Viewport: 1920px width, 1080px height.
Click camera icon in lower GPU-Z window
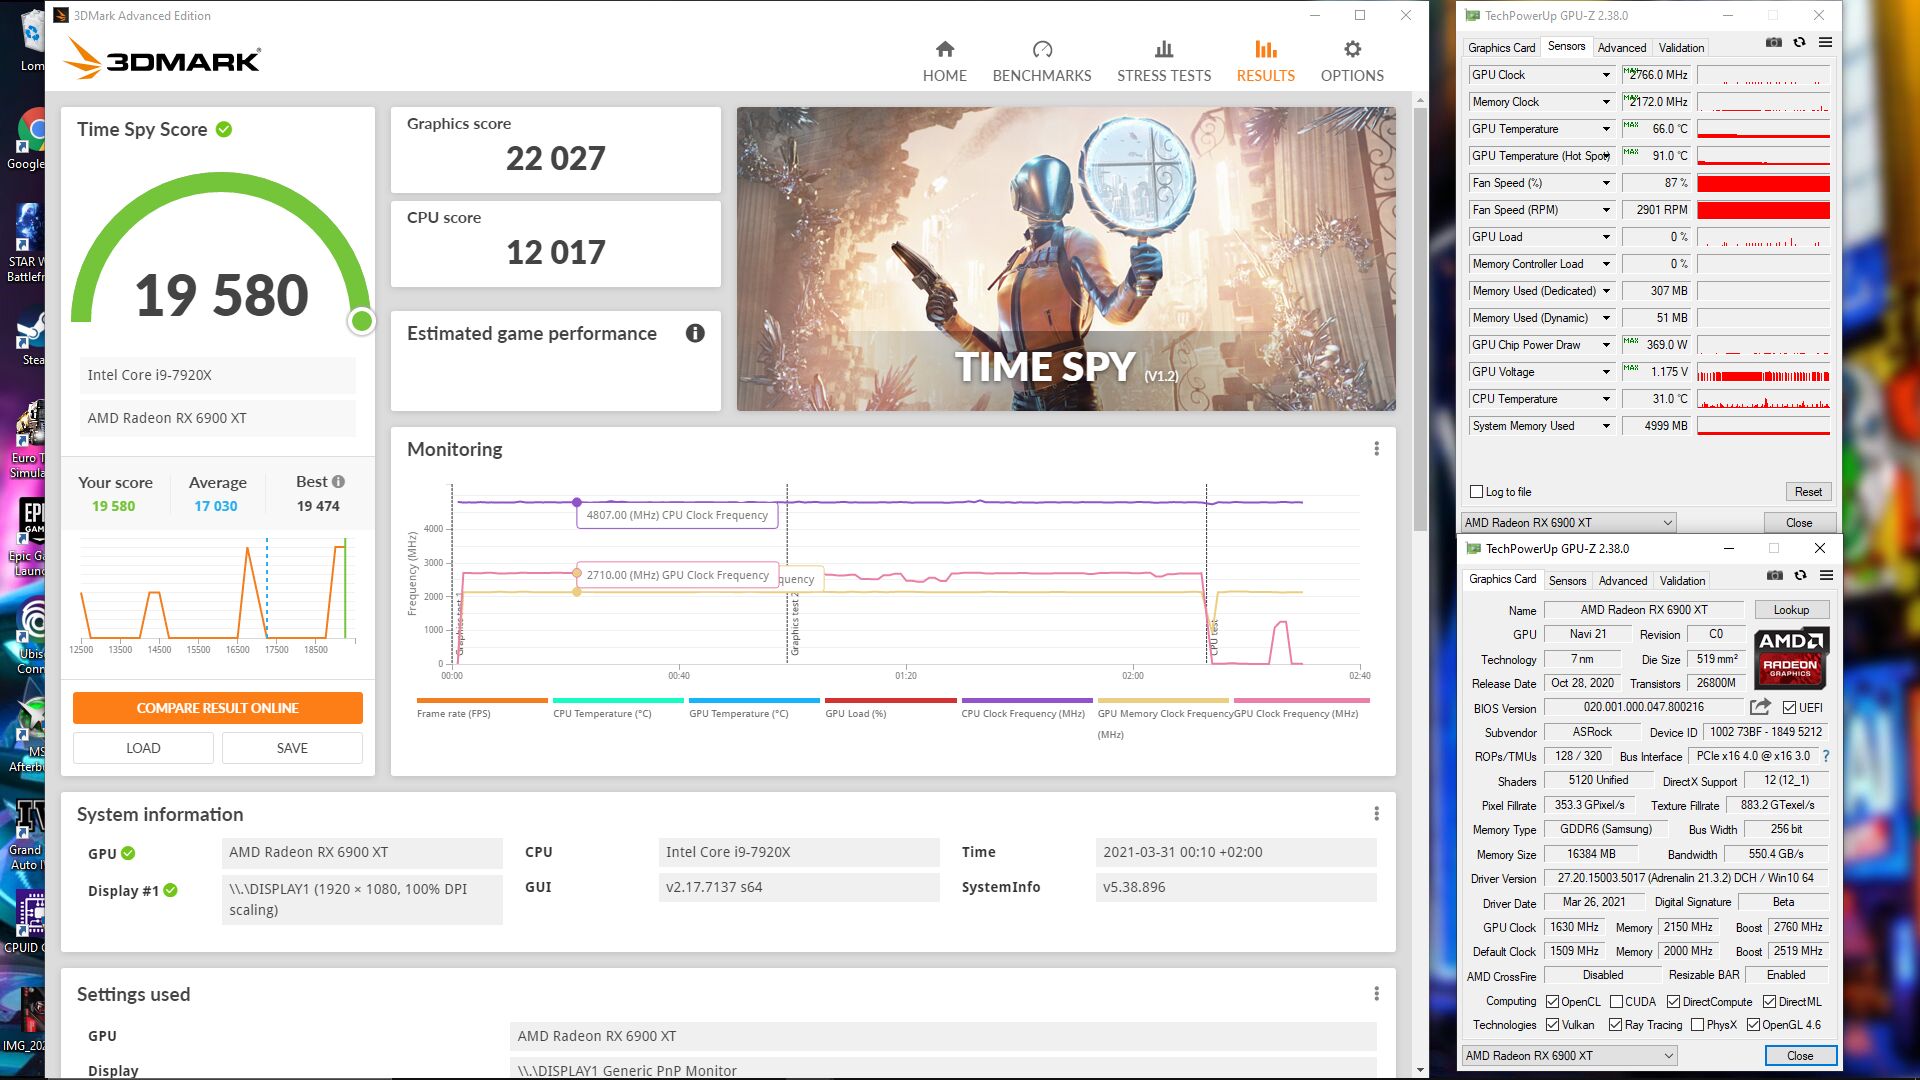[x=1774, y=576]
